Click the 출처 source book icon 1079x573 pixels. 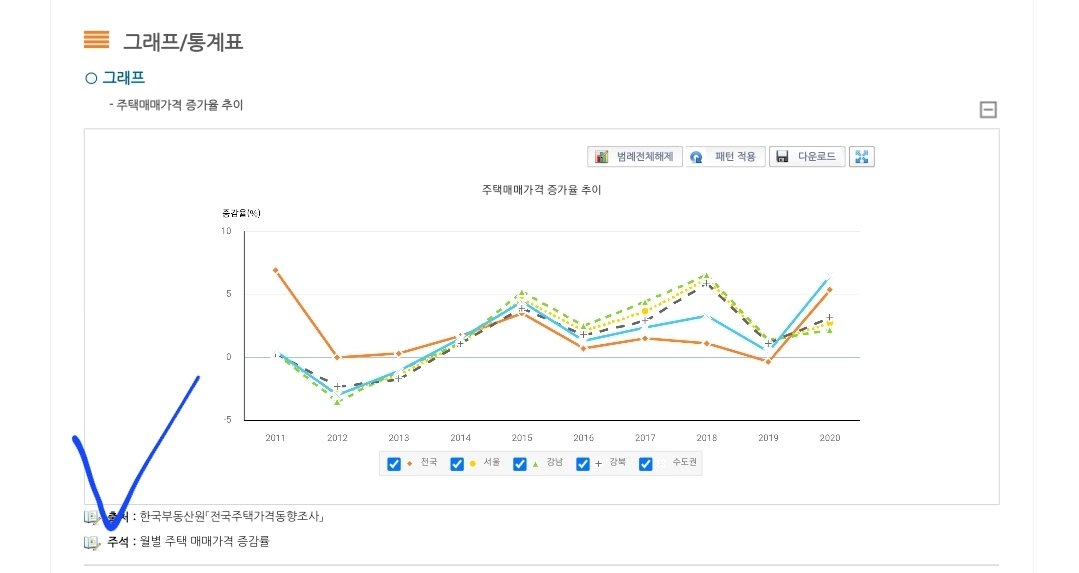coord(92,517)
